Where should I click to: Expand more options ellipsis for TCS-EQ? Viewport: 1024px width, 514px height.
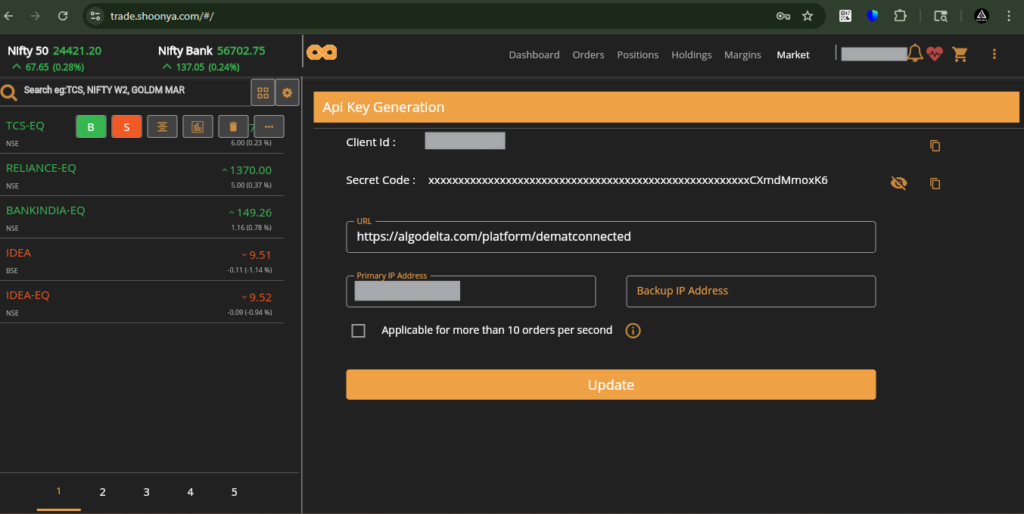click(269, 127)
